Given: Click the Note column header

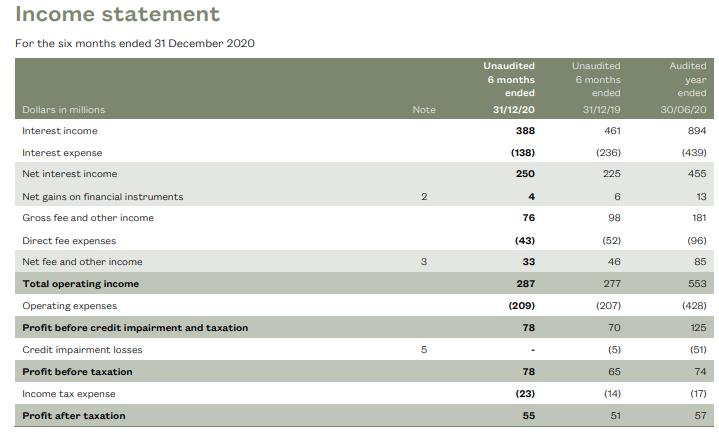Looking at the screenshot, I should tap(424, 109).
